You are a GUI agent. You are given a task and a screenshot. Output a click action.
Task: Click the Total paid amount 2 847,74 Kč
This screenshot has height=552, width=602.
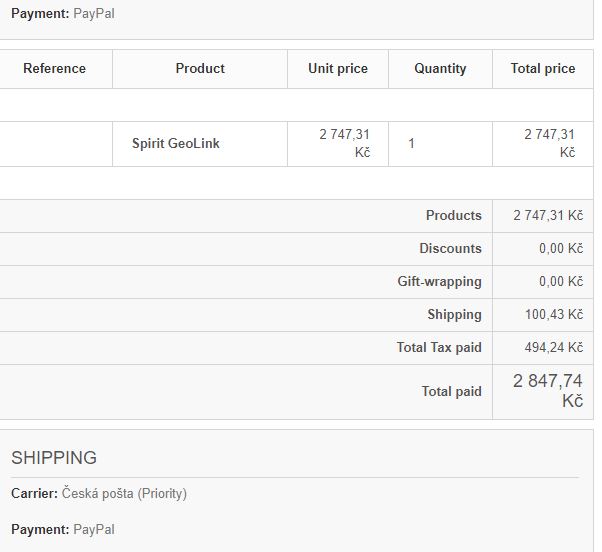[548, 391]
